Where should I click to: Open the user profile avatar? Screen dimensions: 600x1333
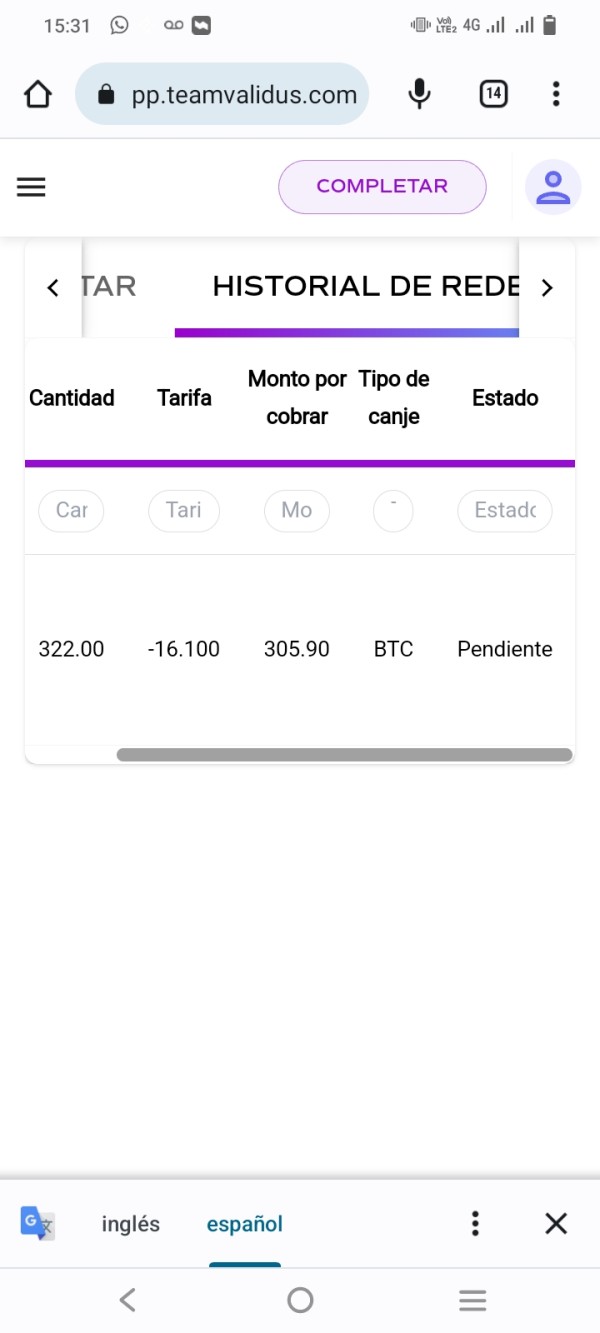click(x=553, y=187)
